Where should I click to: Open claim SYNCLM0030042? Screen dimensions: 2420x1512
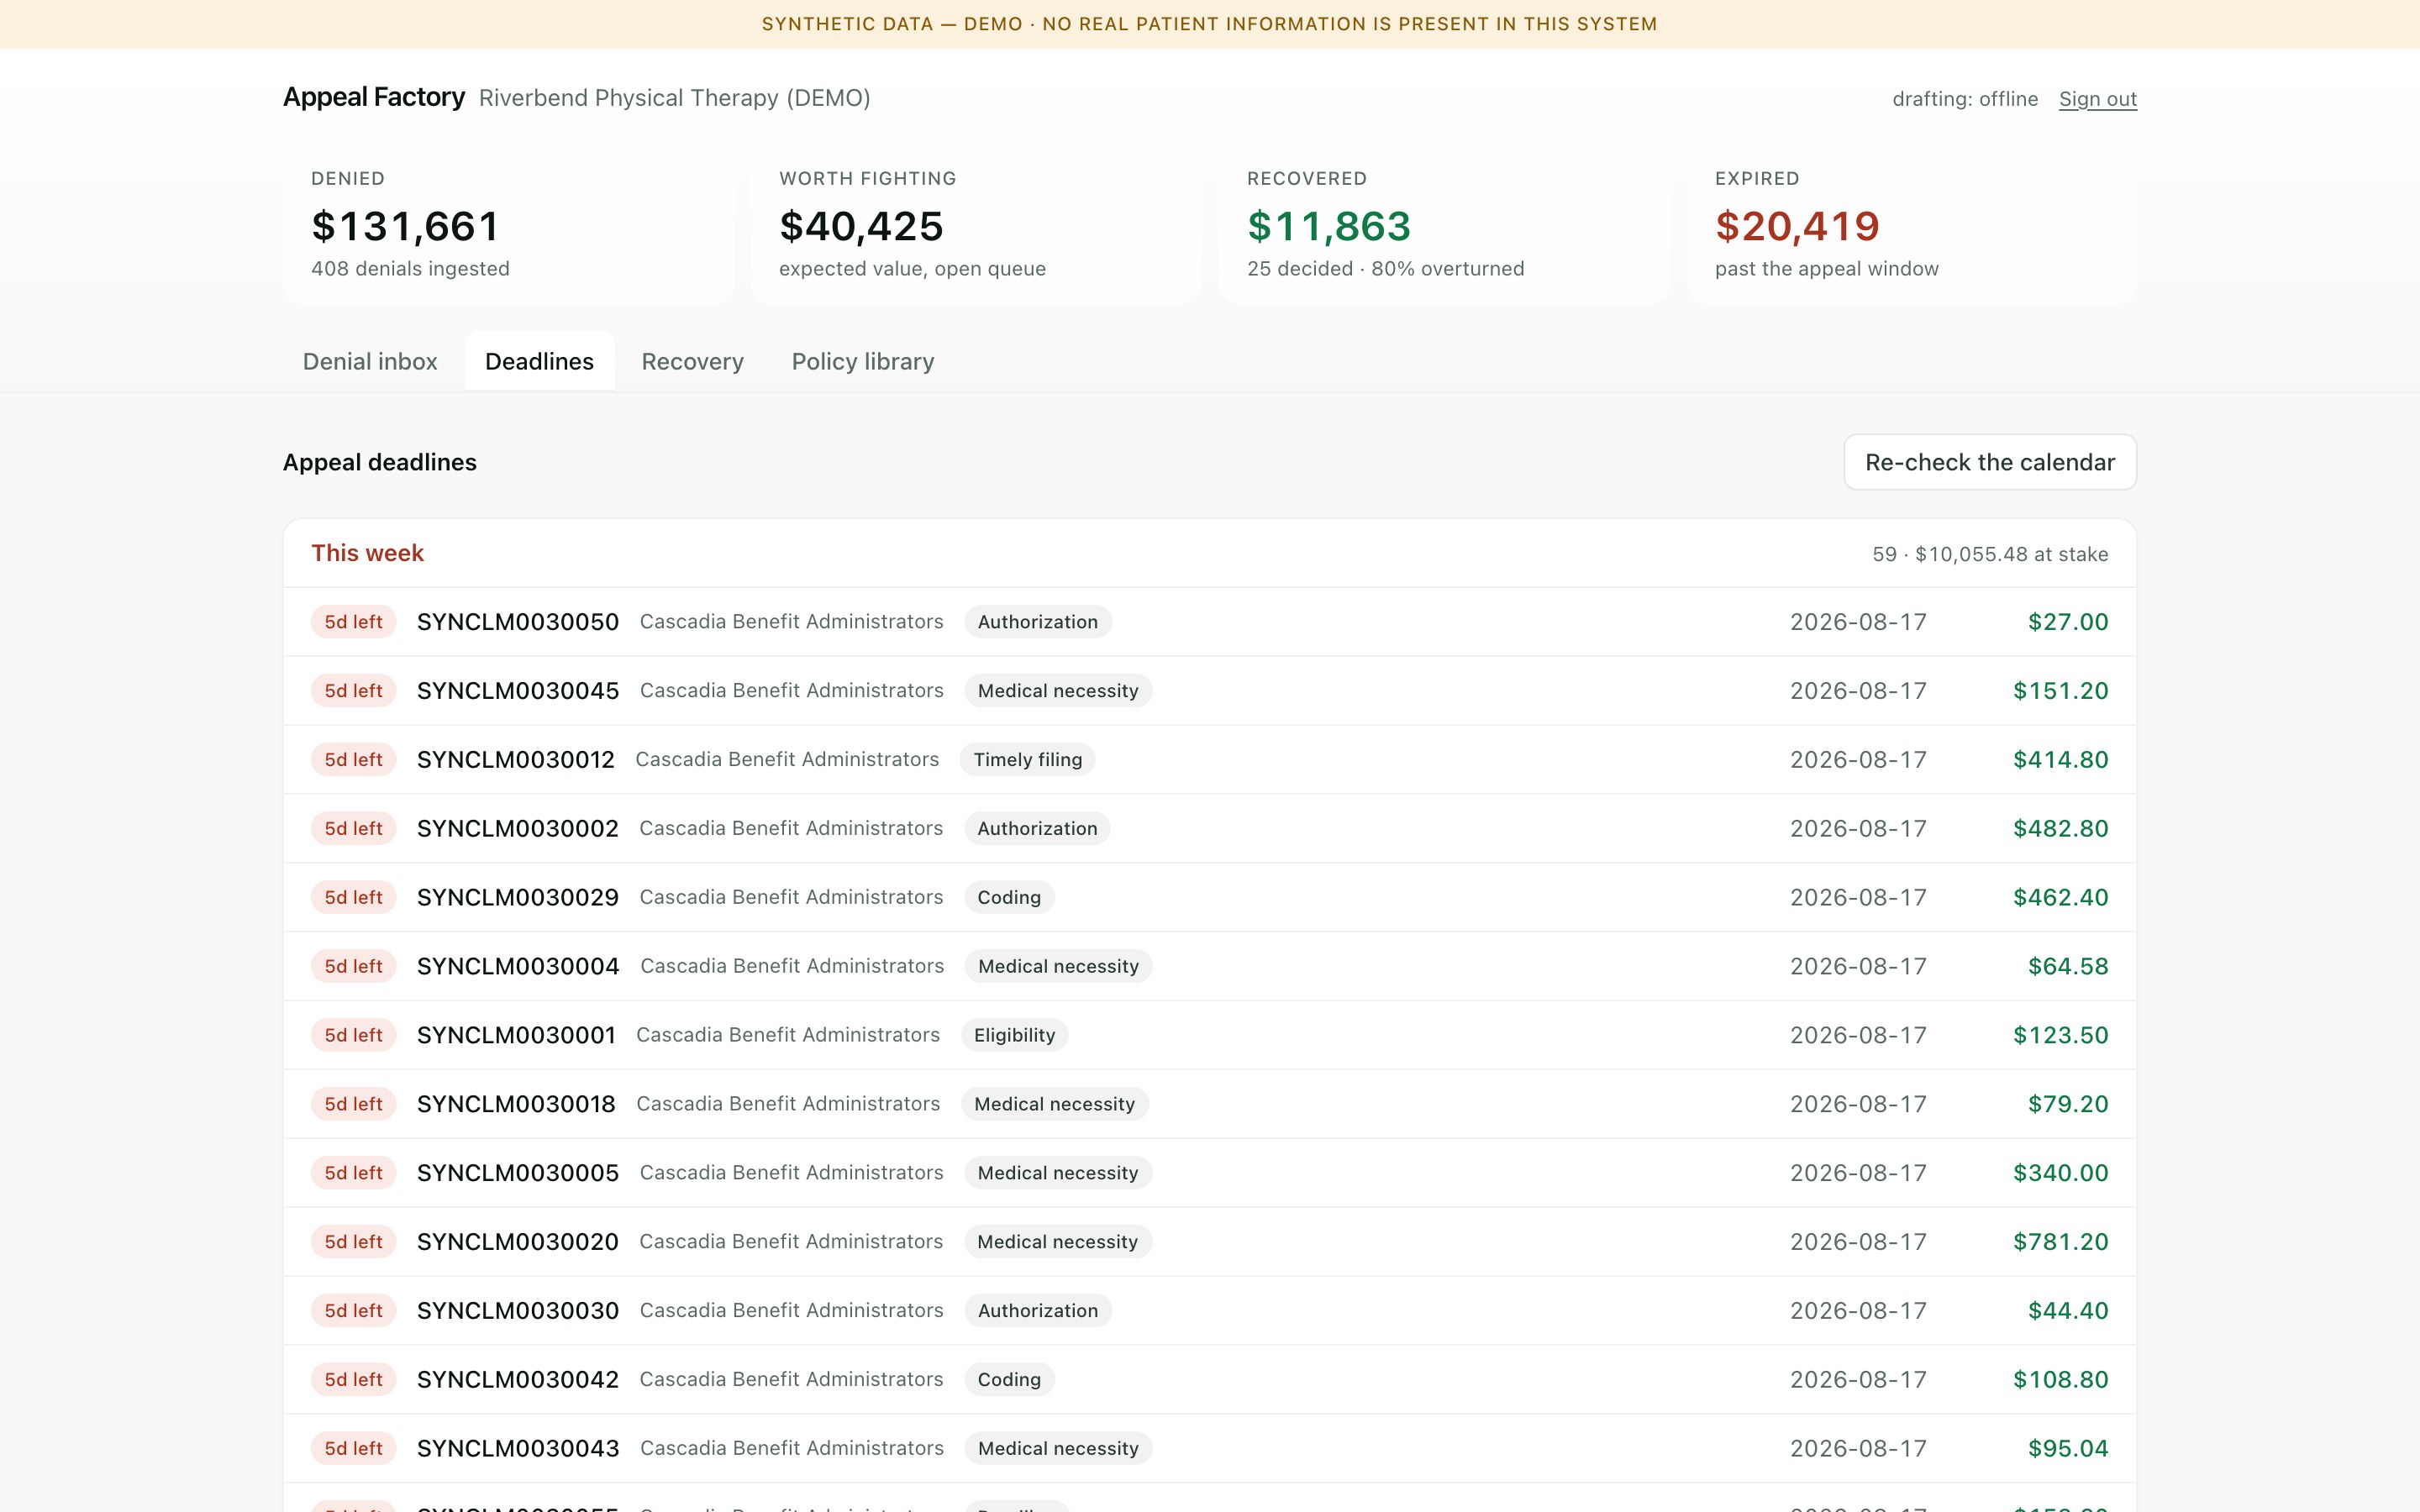[x=1209, y=1380]
